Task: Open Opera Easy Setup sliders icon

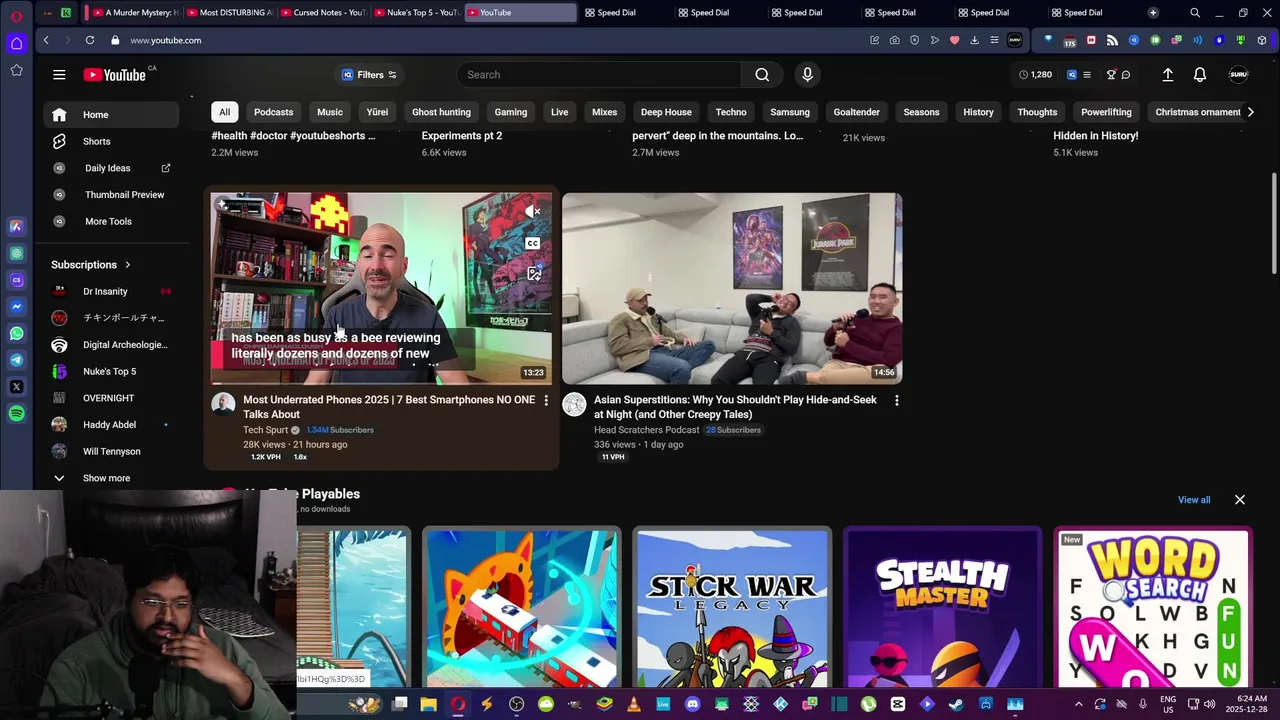Action: [x=994, y=40]
